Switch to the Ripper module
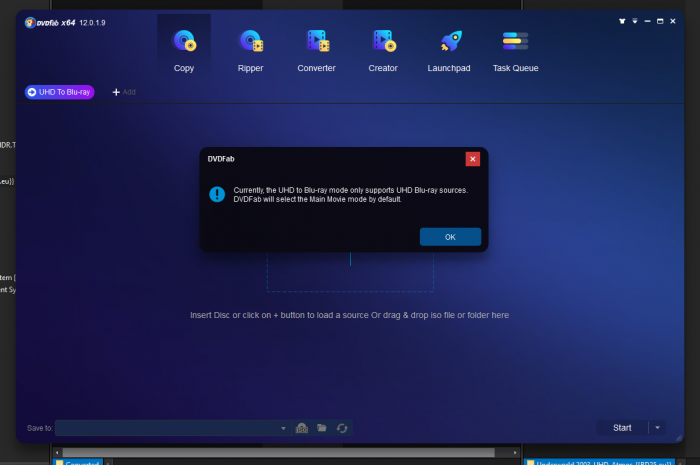Image resolution: width=700 pixels, height=465 pixels. [250, 50]
